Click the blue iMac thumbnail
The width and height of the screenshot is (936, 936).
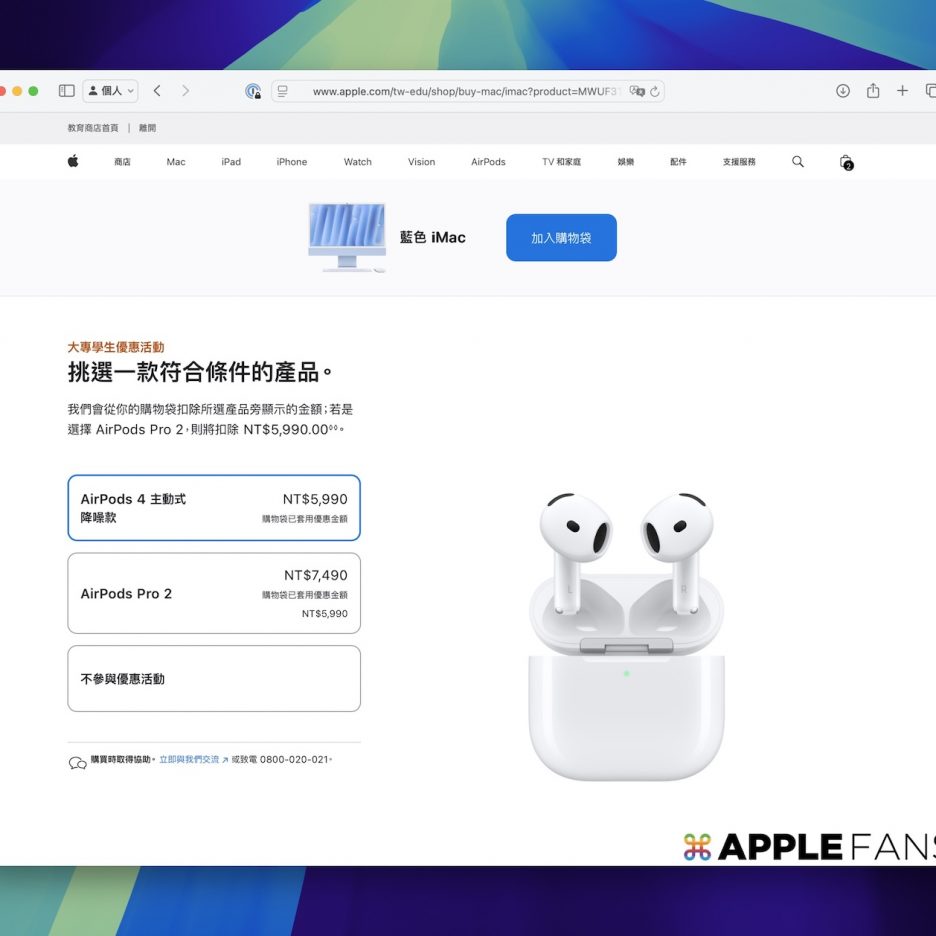pyautogui.click(x=347, y=237)
